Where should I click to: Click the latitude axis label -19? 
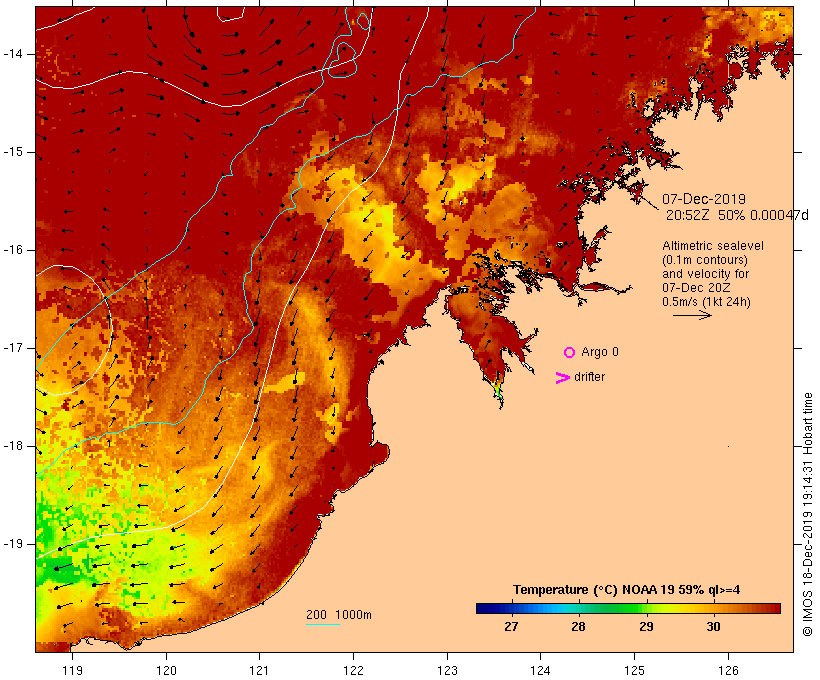12,544
